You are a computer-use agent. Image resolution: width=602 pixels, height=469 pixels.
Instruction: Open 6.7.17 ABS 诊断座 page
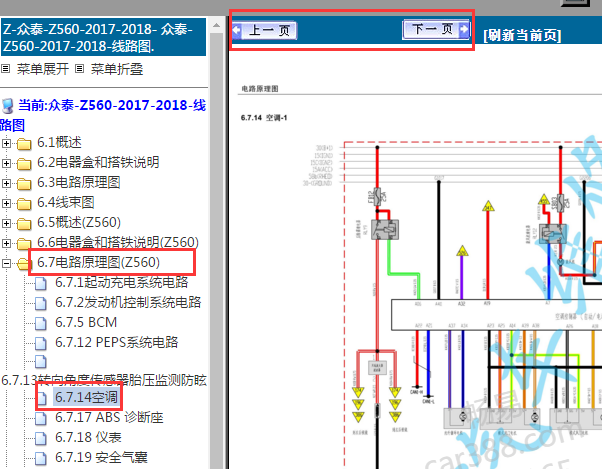point(109,417)
